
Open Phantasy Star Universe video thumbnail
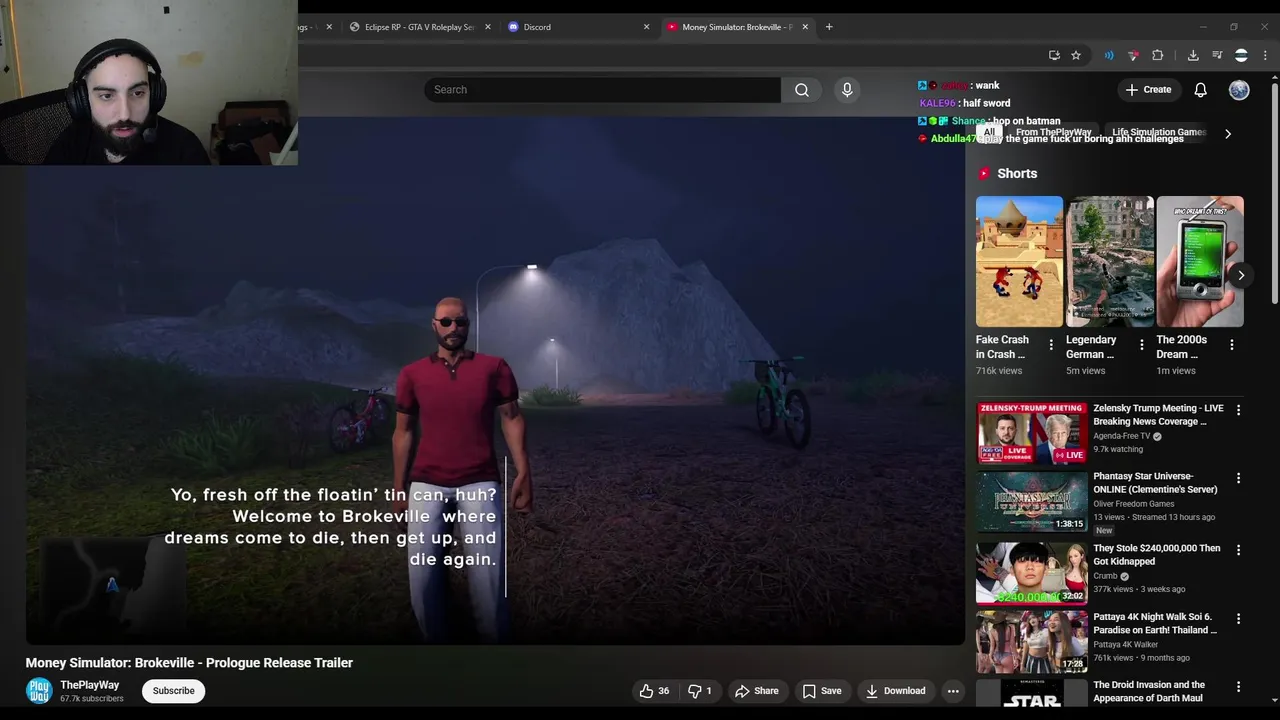(x=1031, y=502)
